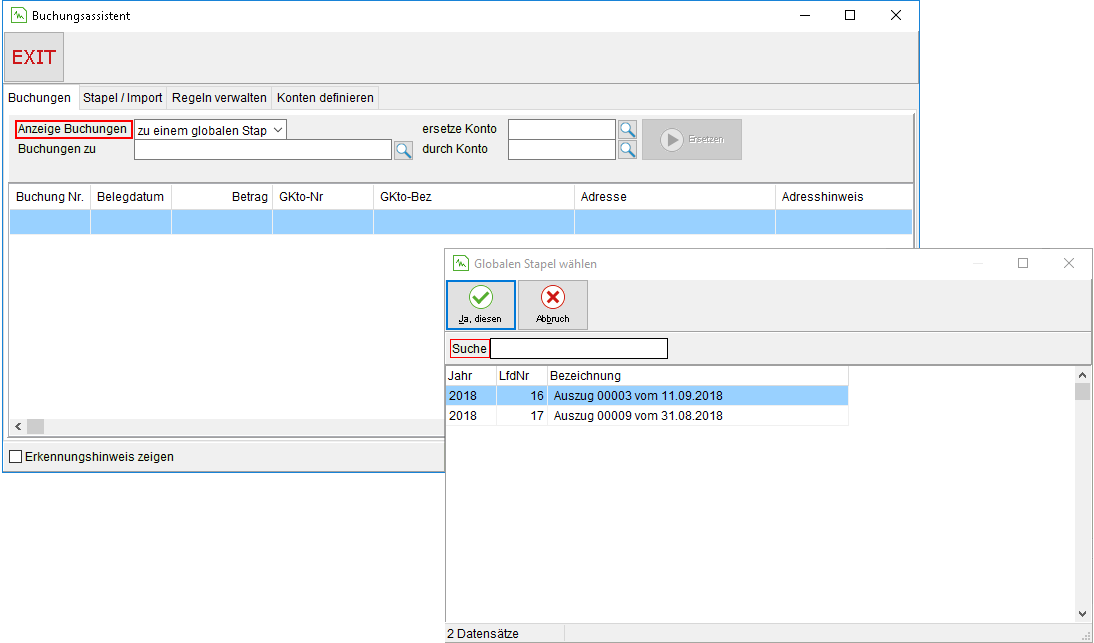The height and width of the screenshot is (643, 1094).
Task: Select row Auszug 00003 vom 11.09.2018
Action: point(647,395)
